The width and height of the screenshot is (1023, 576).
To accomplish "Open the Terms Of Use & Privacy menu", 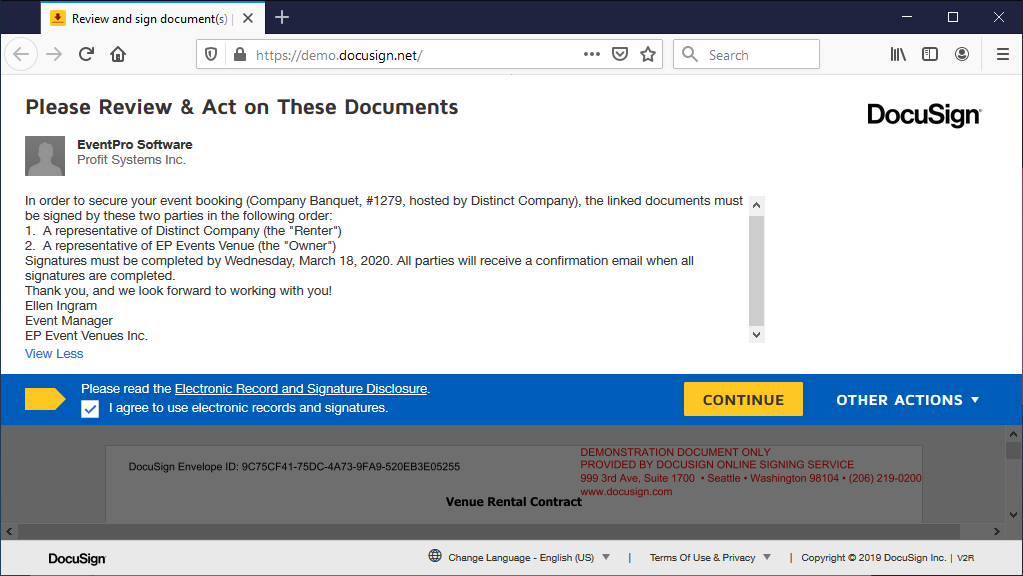I will pyautogui.click(x=710, y=558).
